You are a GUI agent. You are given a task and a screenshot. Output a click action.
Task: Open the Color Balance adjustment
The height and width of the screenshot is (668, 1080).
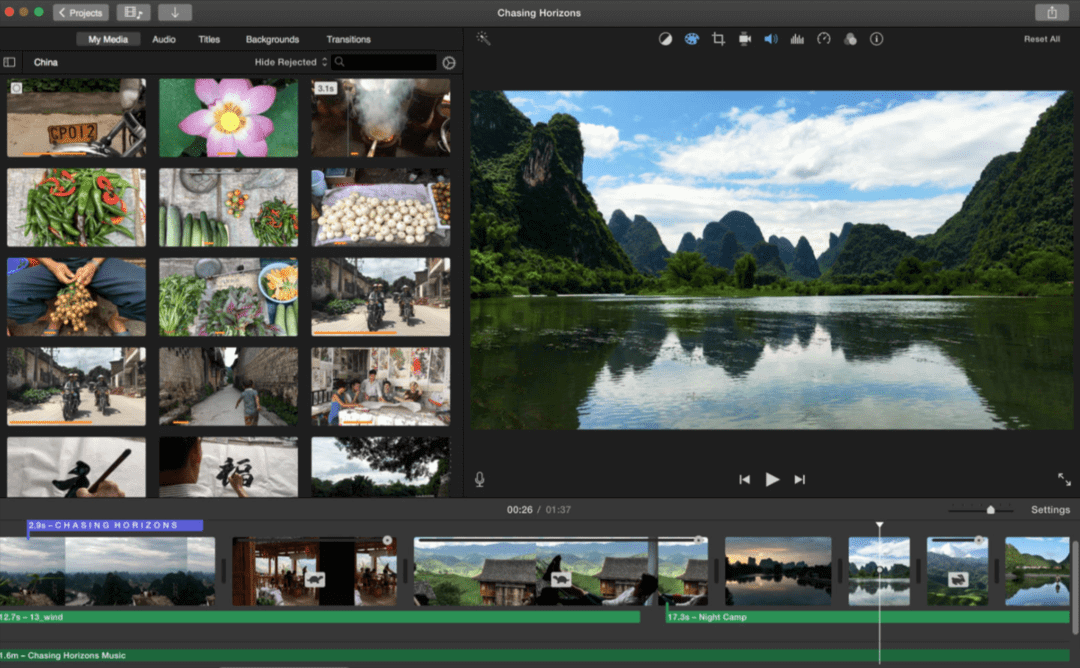[666, 39]
